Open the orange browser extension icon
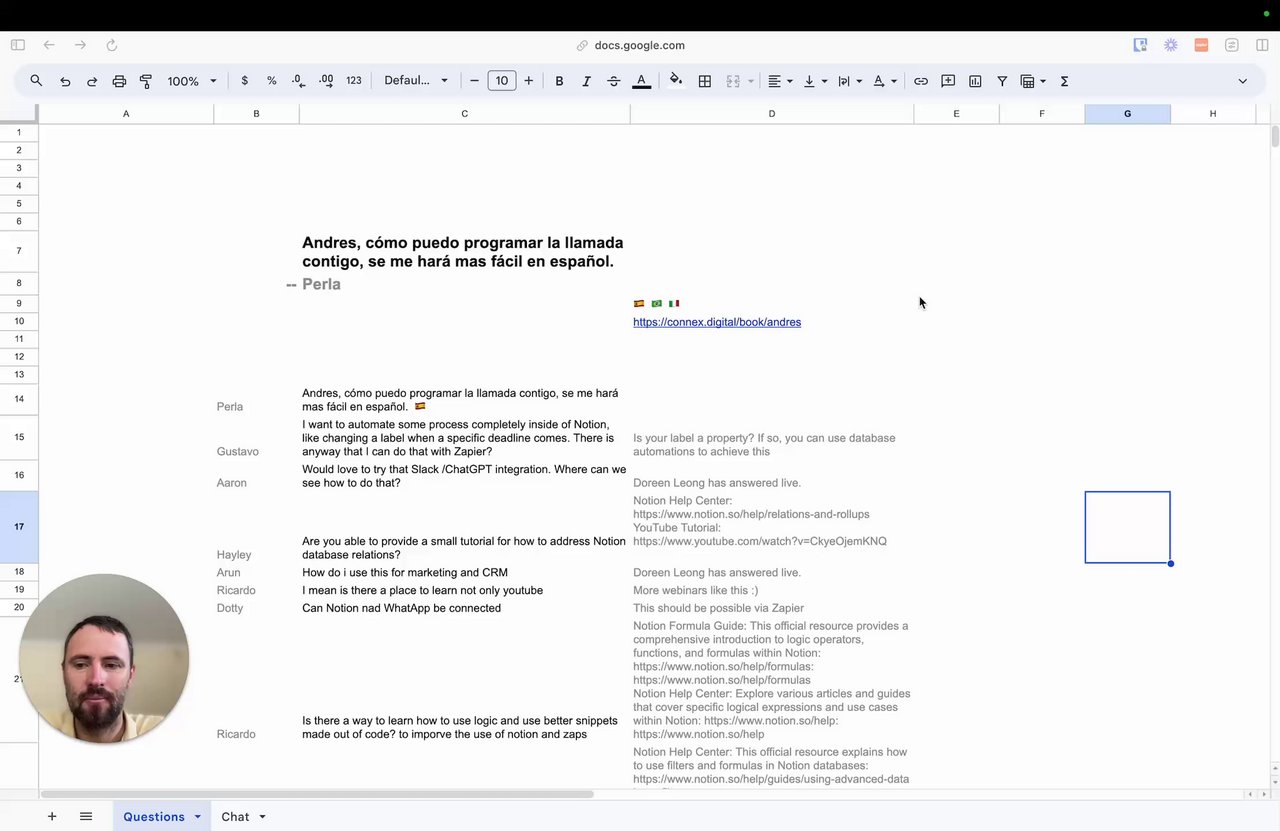The width and height of the screenshot is (1280, 831). click(x=1201, y=45)
